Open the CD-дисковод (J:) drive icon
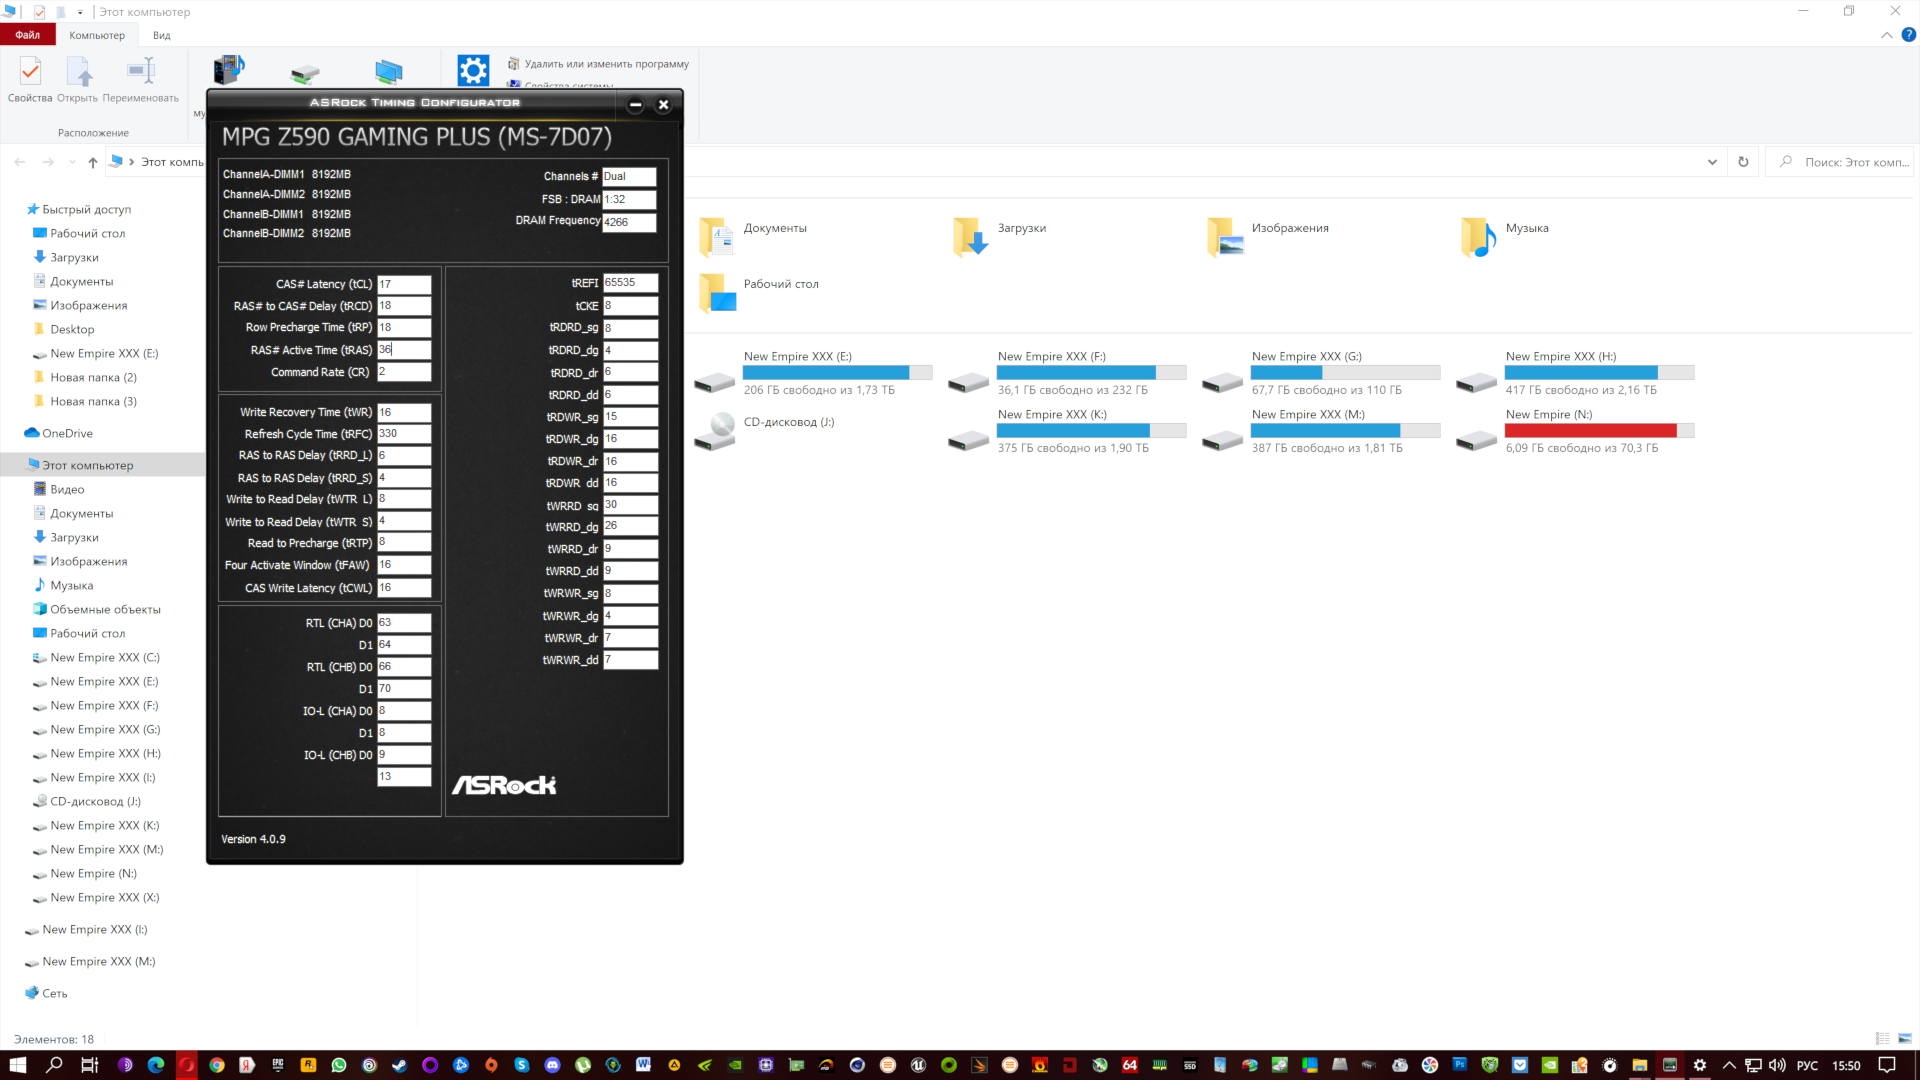The height and width of the screenshot is (1080, 1920). pos(716,431)
